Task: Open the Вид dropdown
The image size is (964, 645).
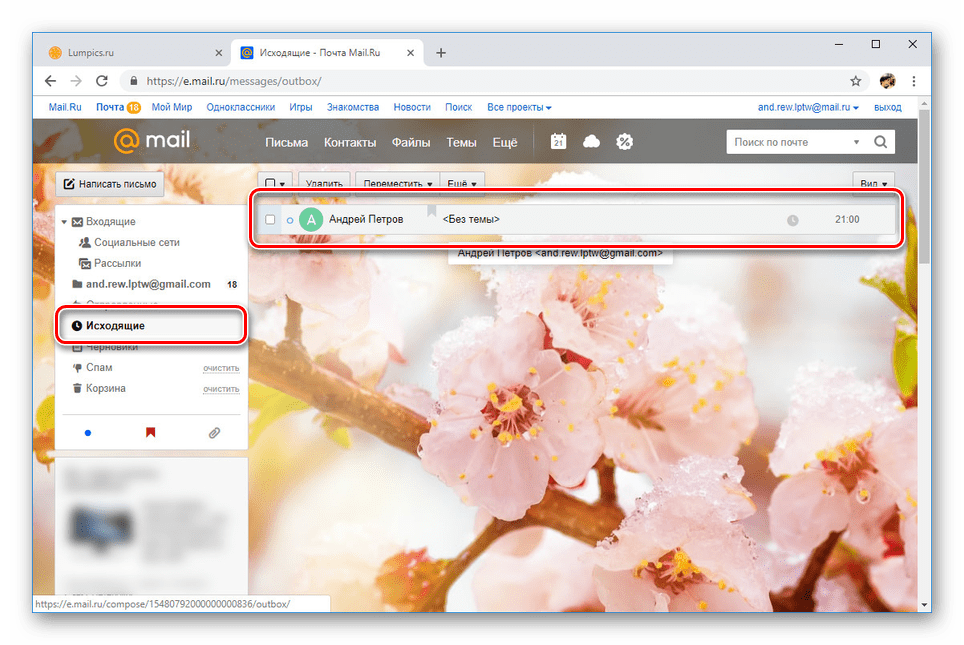Action: [x=872, y=184]
